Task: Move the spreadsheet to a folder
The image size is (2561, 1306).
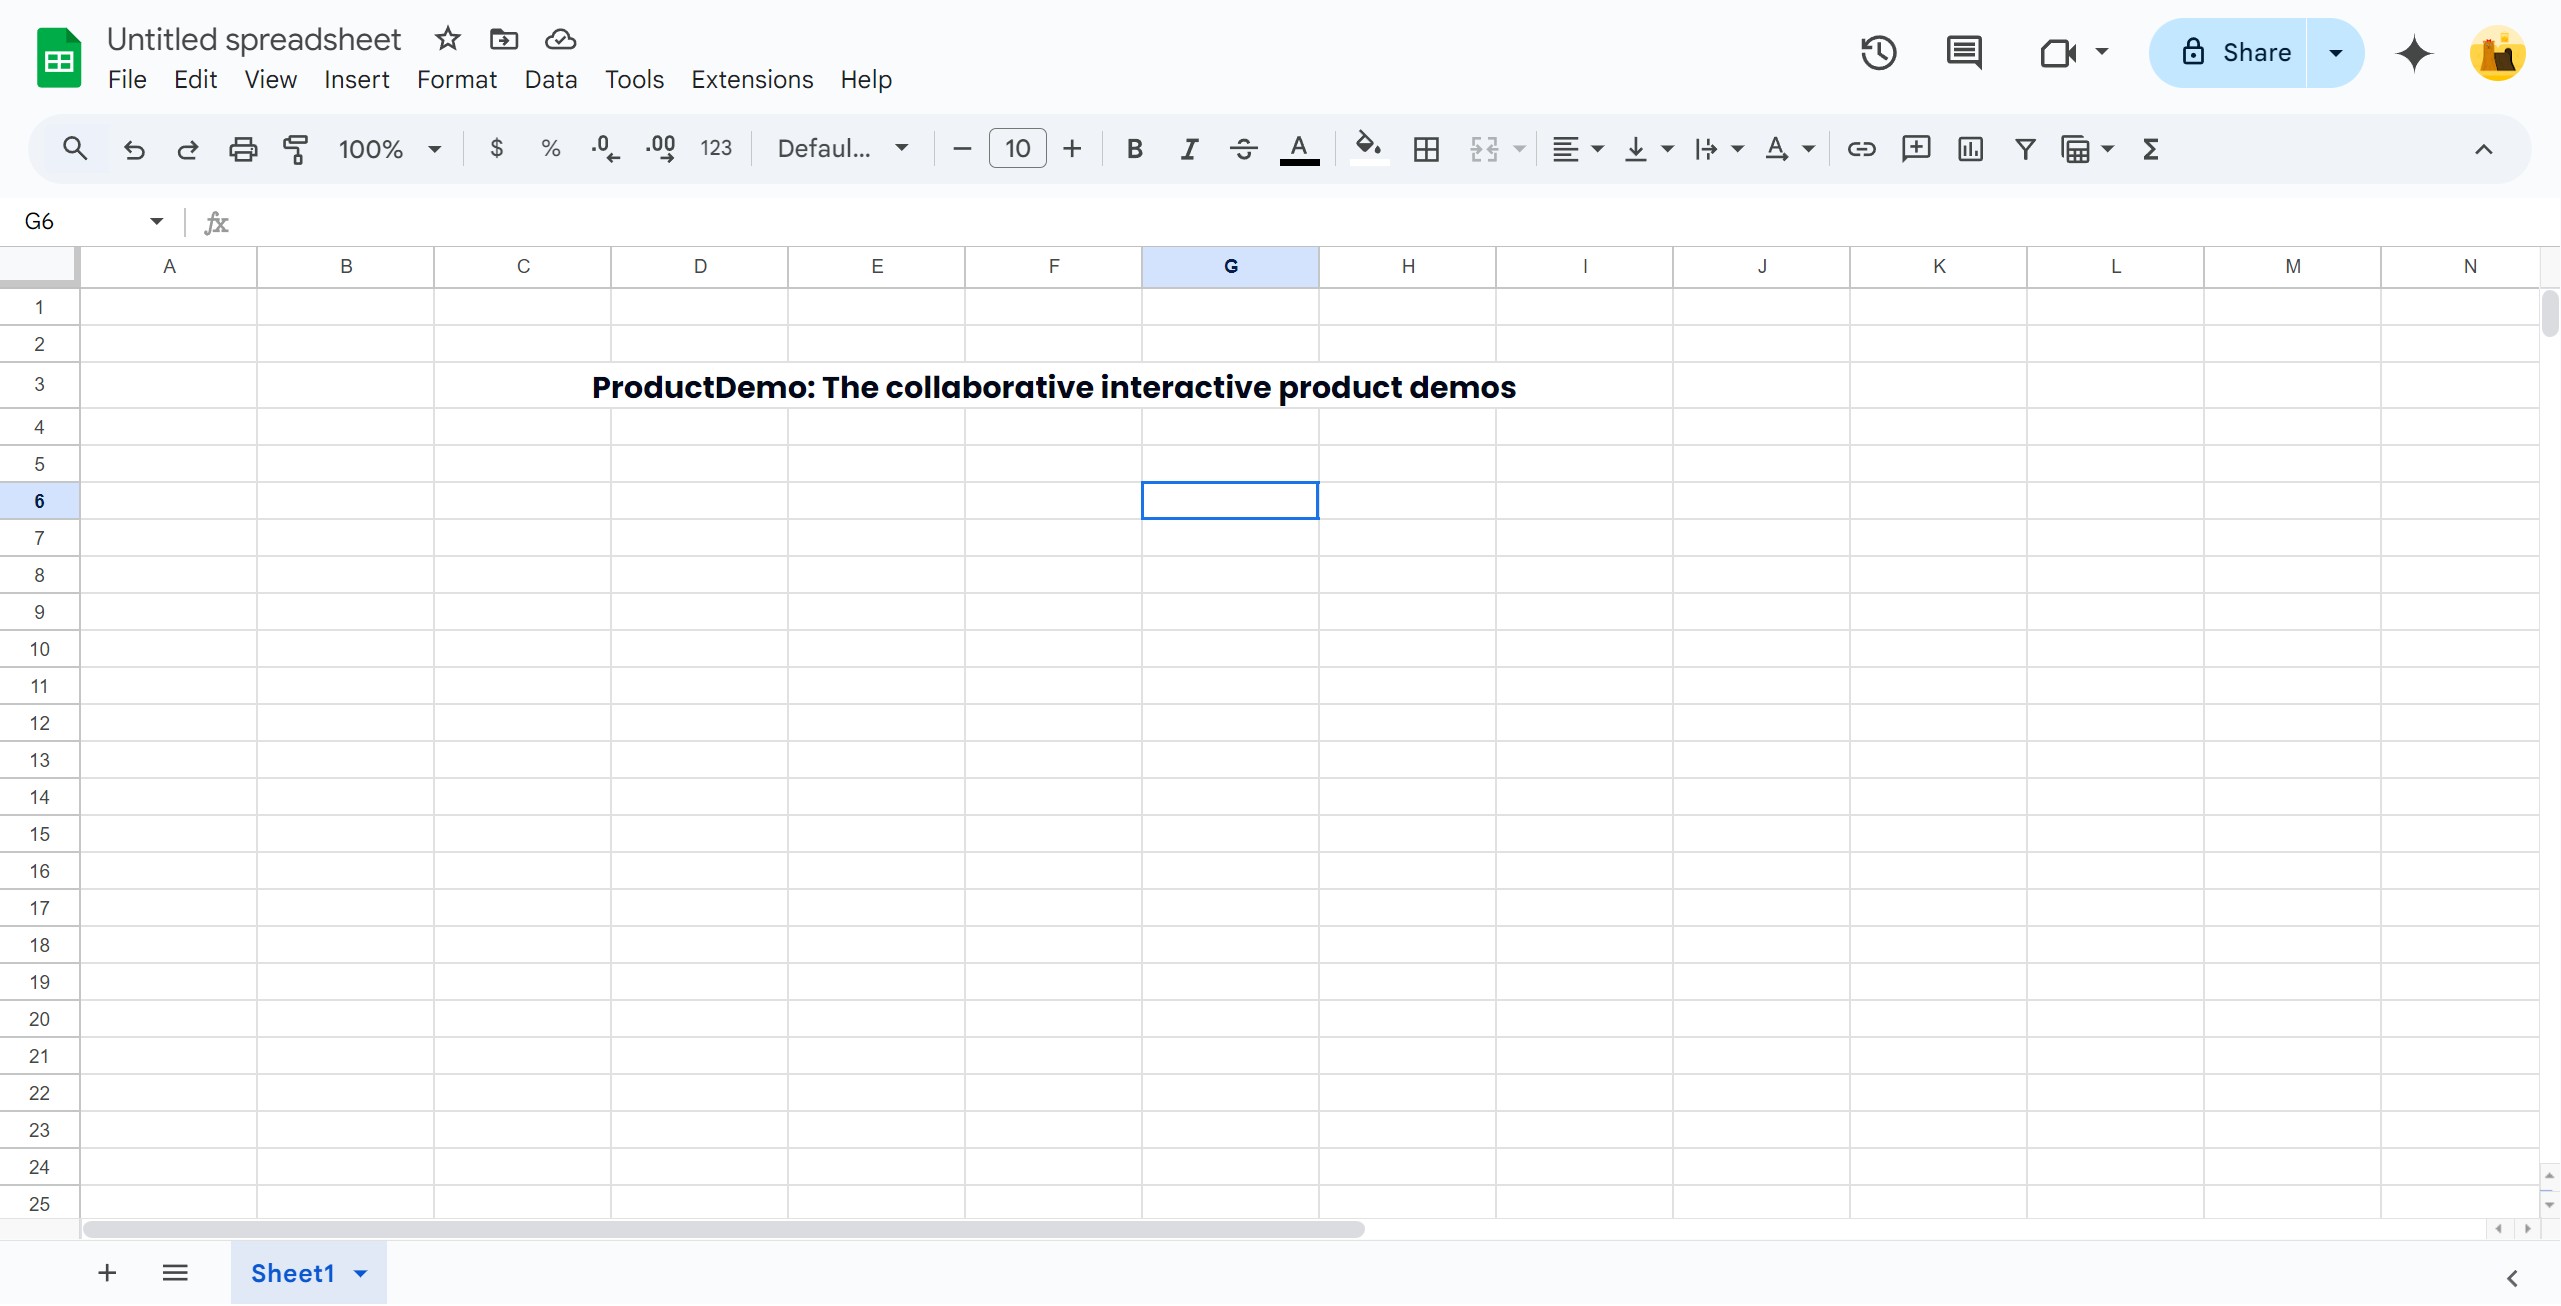Action: click(x=503, y=39)
